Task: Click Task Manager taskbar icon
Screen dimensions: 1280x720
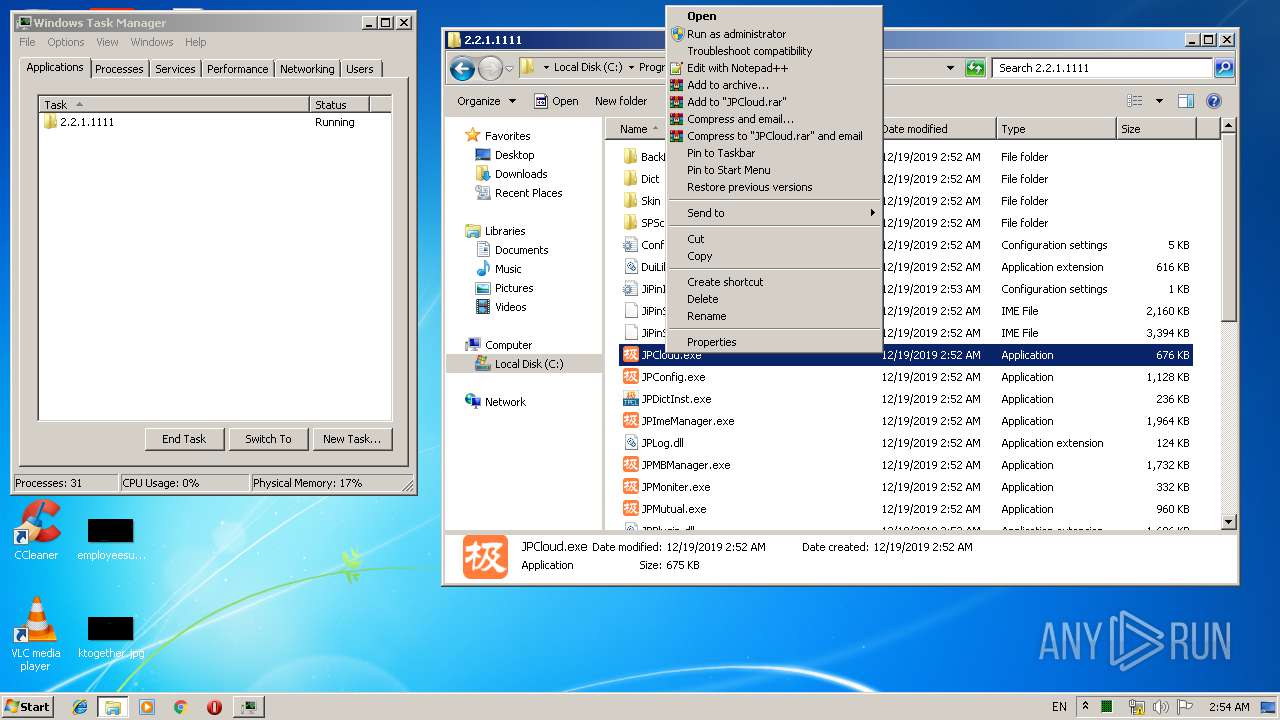Action: point(248,707)
